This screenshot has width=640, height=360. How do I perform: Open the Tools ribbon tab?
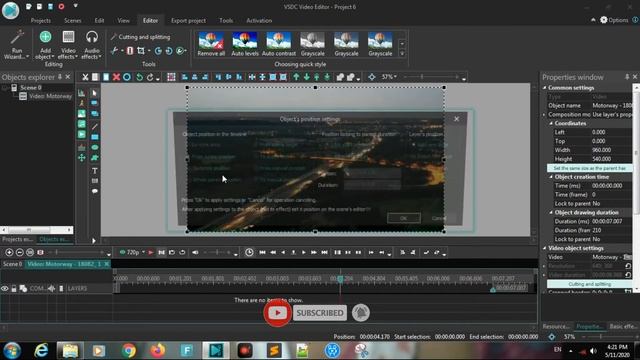tap(226, 20)
